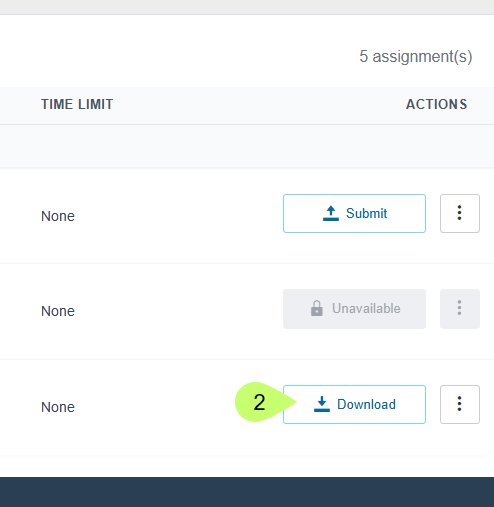Image resolution: width=494 pixels, height=507 pixels.
Task: Click None time limit in Submit row
Action: [58, 216]
